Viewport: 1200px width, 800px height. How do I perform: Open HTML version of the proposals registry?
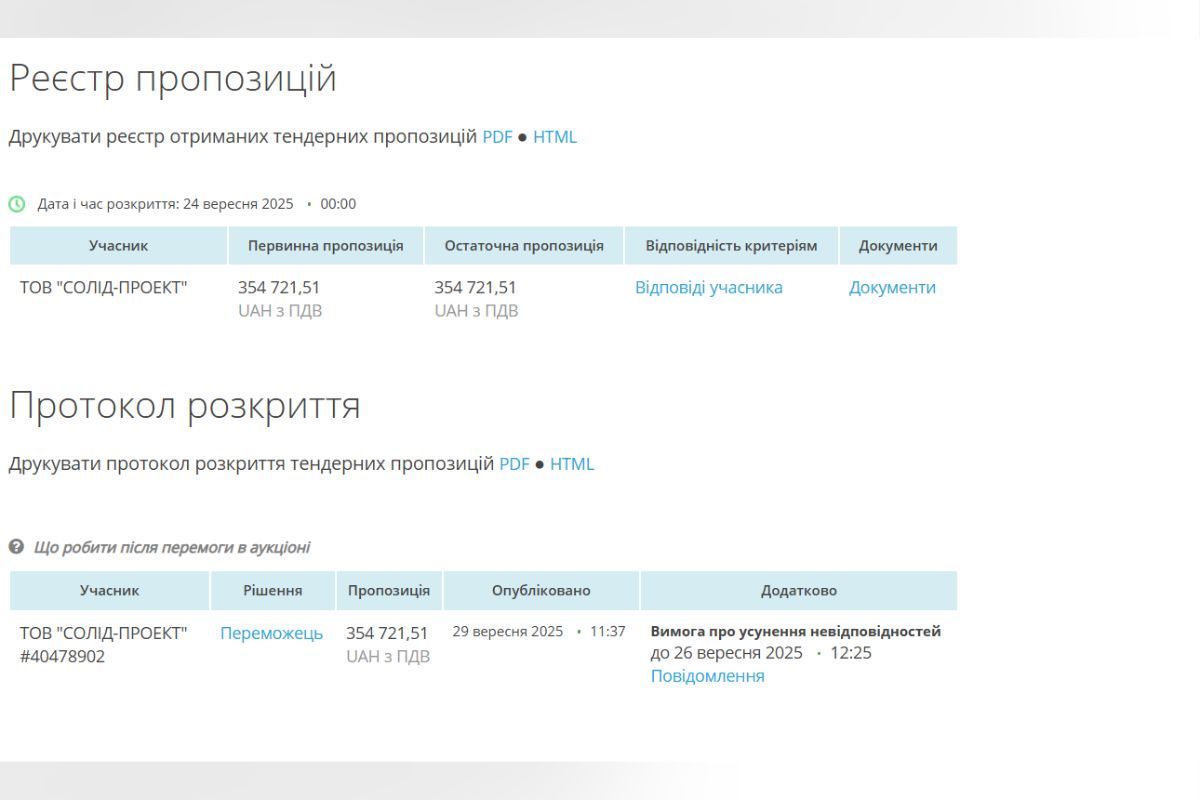(555, 137)
